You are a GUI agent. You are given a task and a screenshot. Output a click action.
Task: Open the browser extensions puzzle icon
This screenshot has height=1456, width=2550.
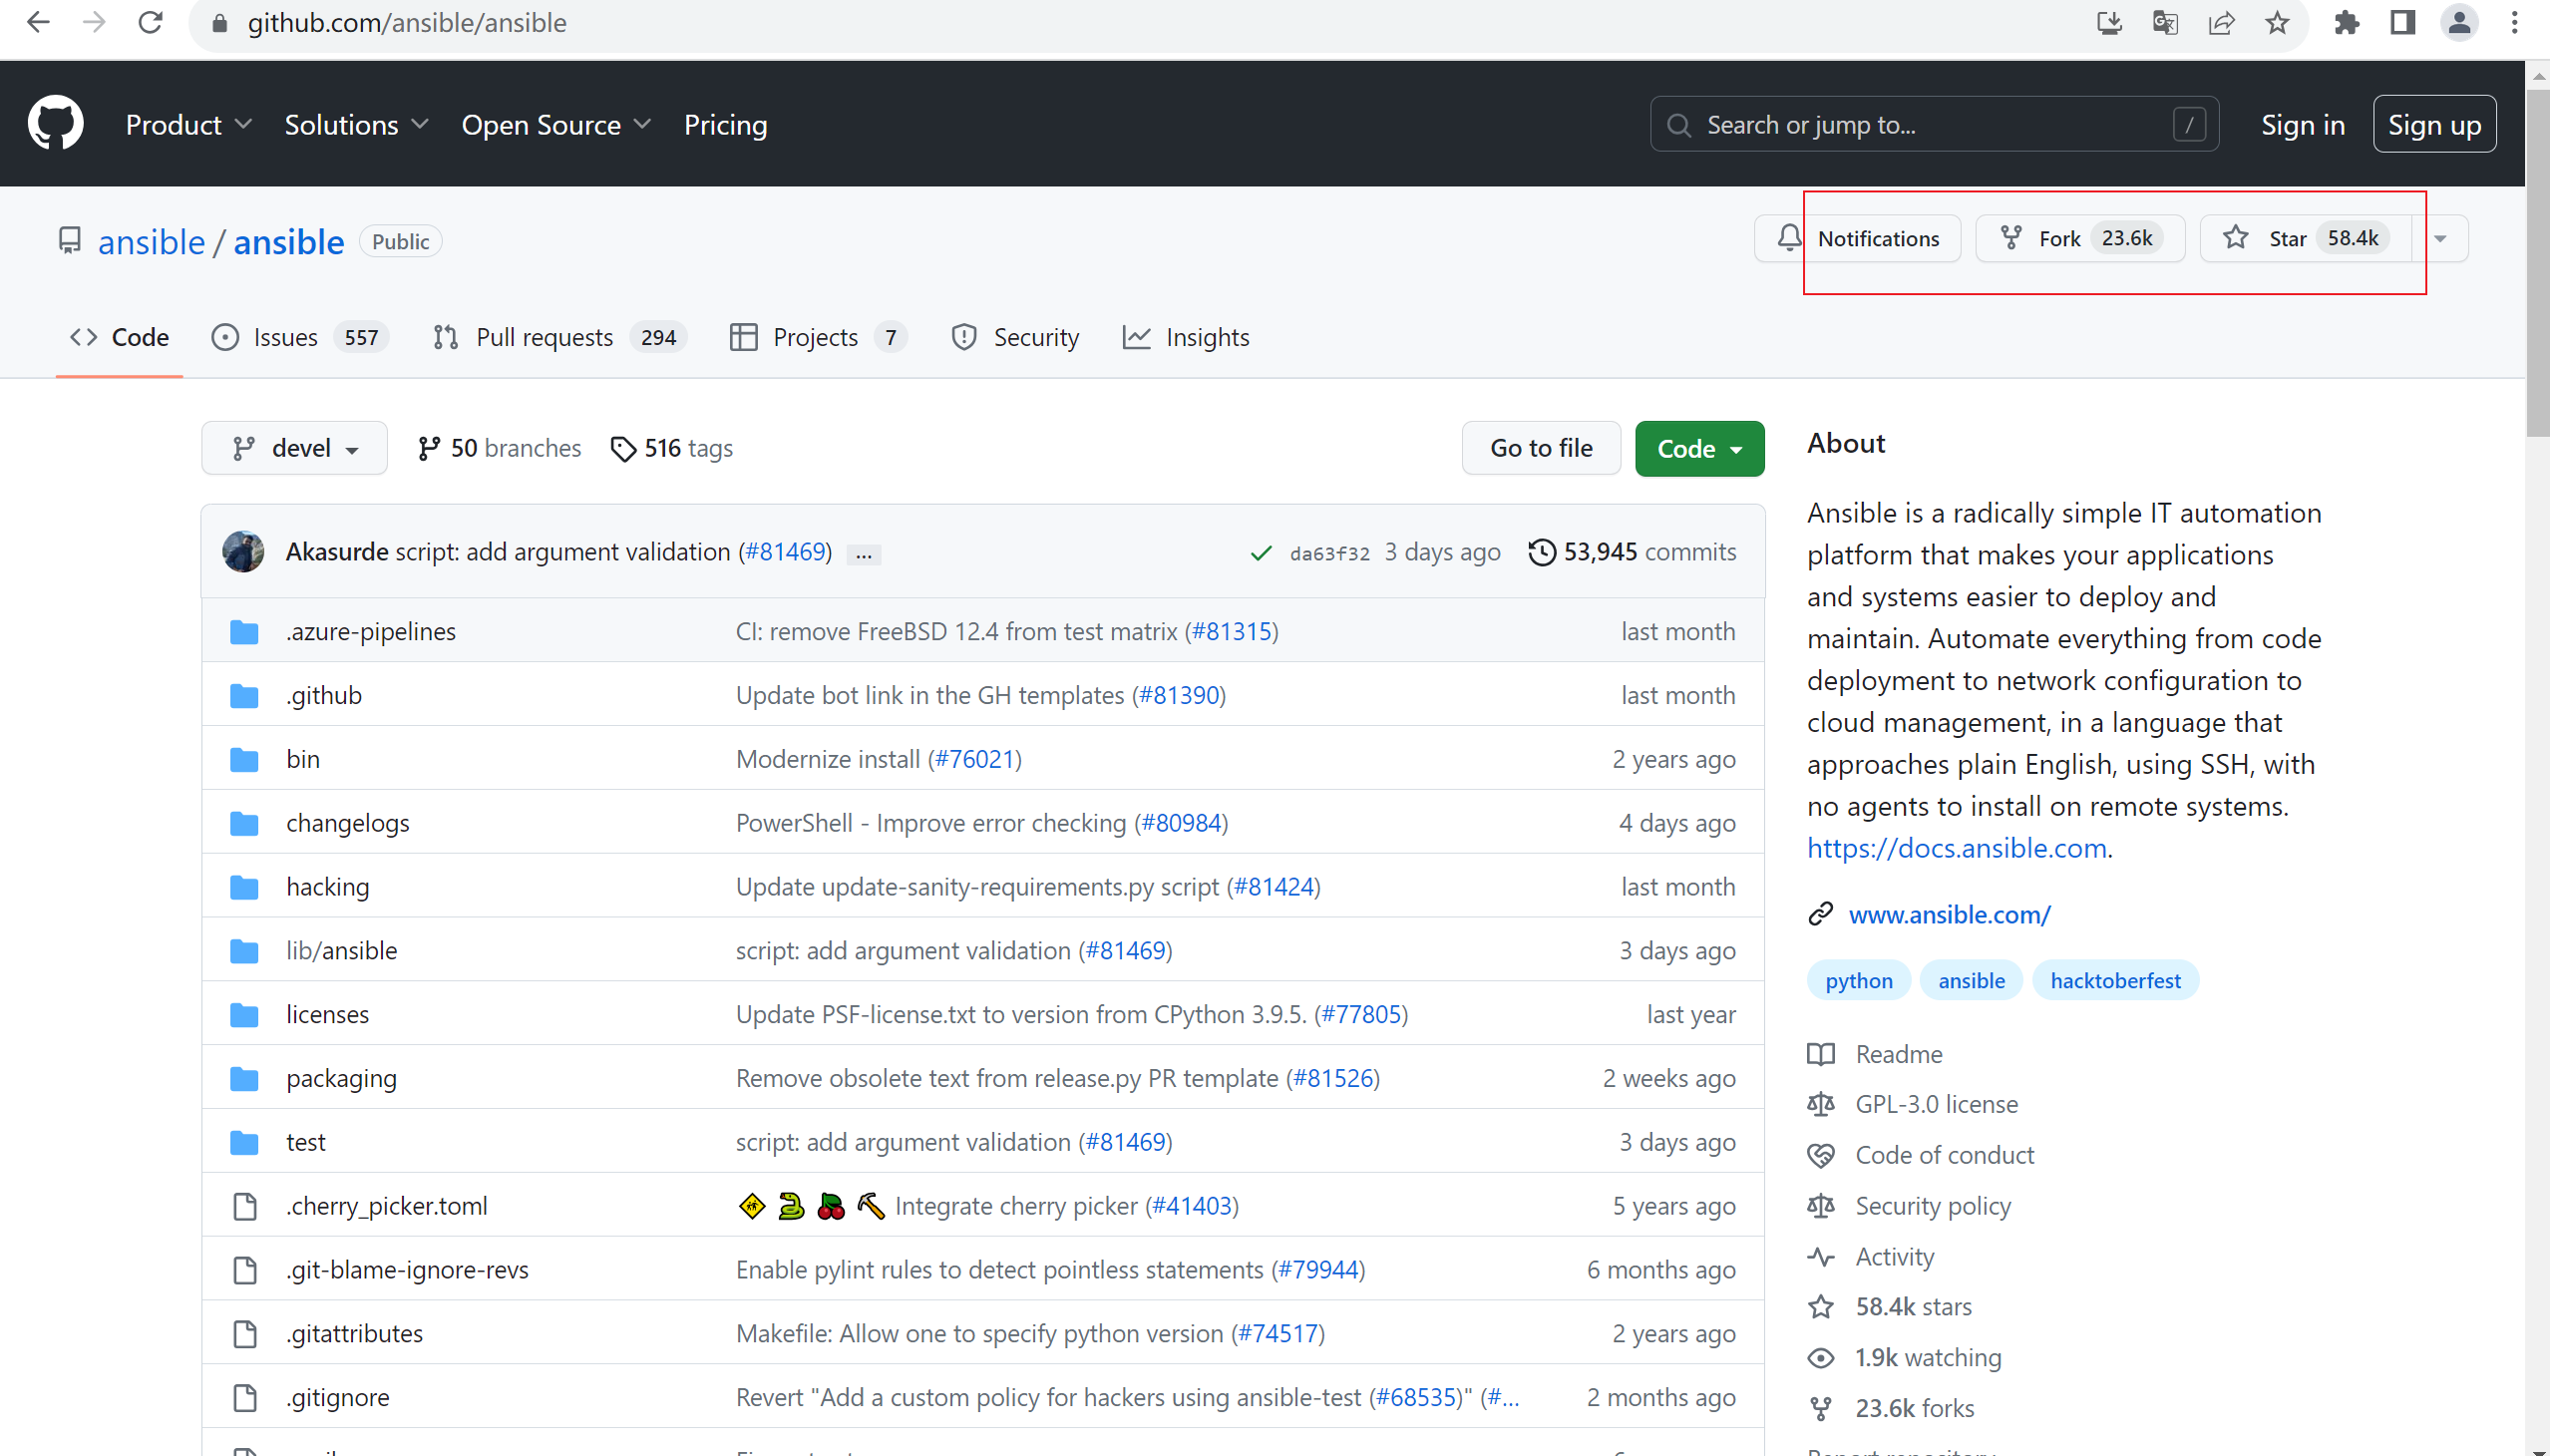coord(2346,23)
